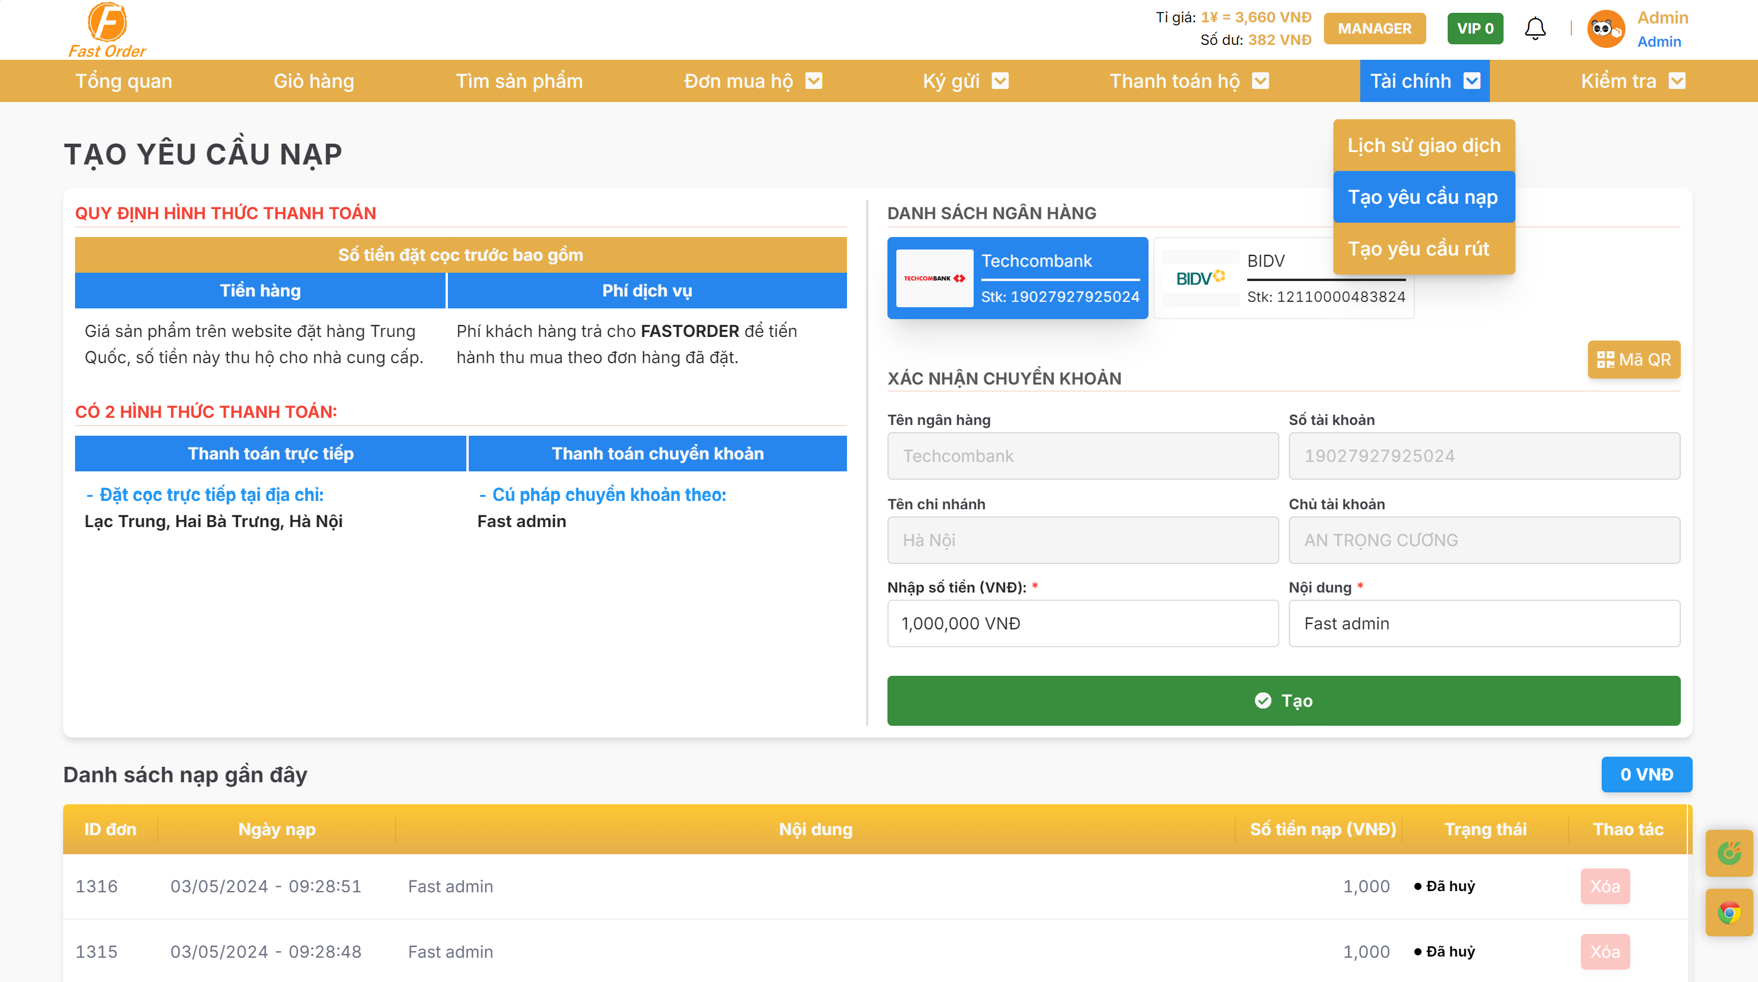Viewport: 1758px width, 982px height.
Task: Click the Đã huỷ status of 1316
Action: coord(1444,887)
